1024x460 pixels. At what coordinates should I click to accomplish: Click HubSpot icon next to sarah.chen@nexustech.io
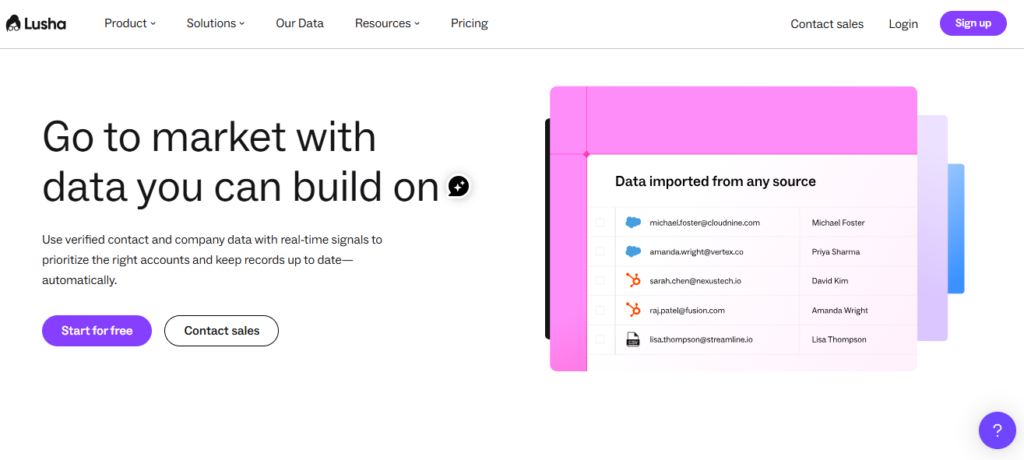point(633,281)
